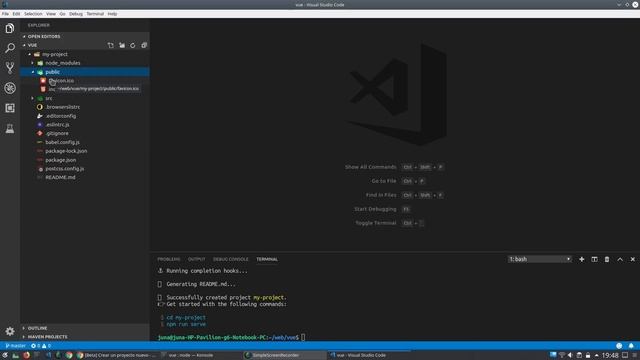Select the 1: bash terminal dropdown
The width and height of the screenshot is (640, 360).
point(540,259)
